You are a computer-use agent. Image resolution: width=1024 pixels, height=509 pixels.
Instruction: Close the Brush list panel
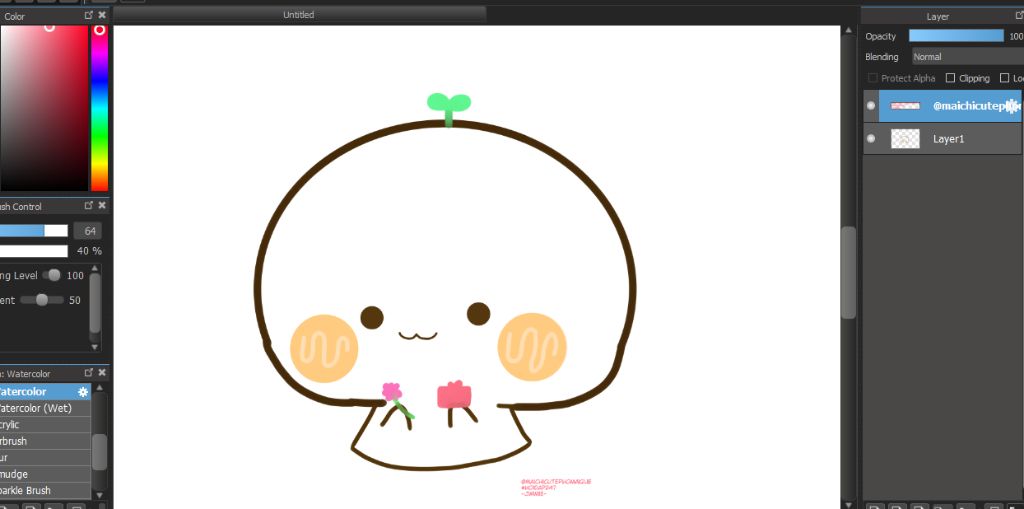tap(102, 372)
